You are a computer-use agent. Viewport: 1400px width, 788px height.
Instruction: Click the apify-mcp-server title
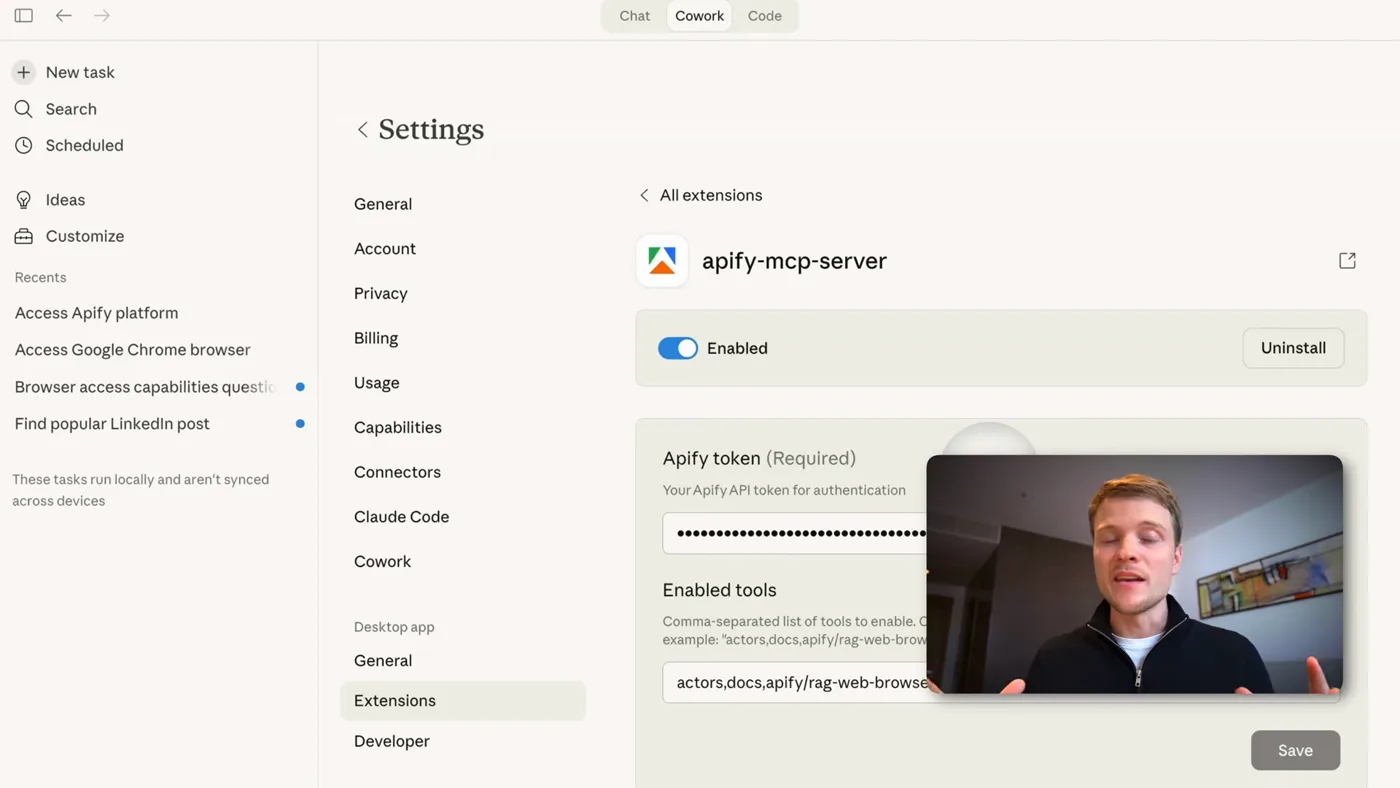(x=794, y=261)
